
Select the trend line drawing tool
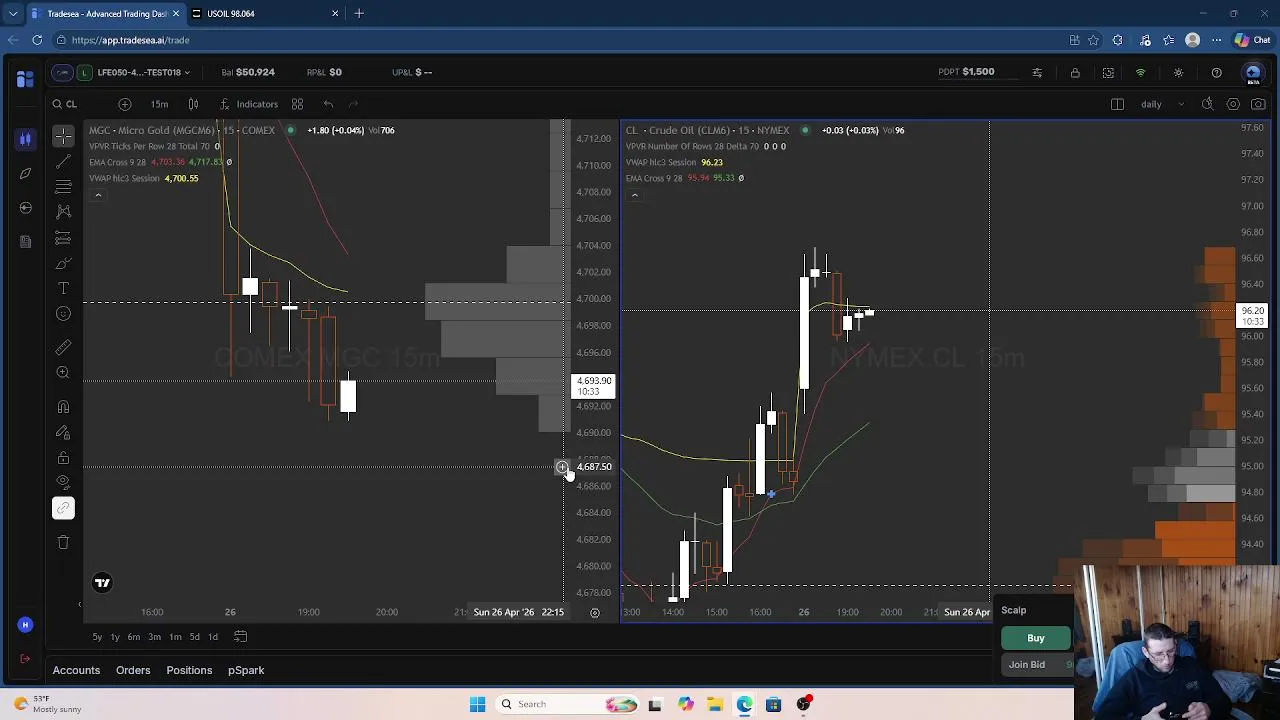63,162
